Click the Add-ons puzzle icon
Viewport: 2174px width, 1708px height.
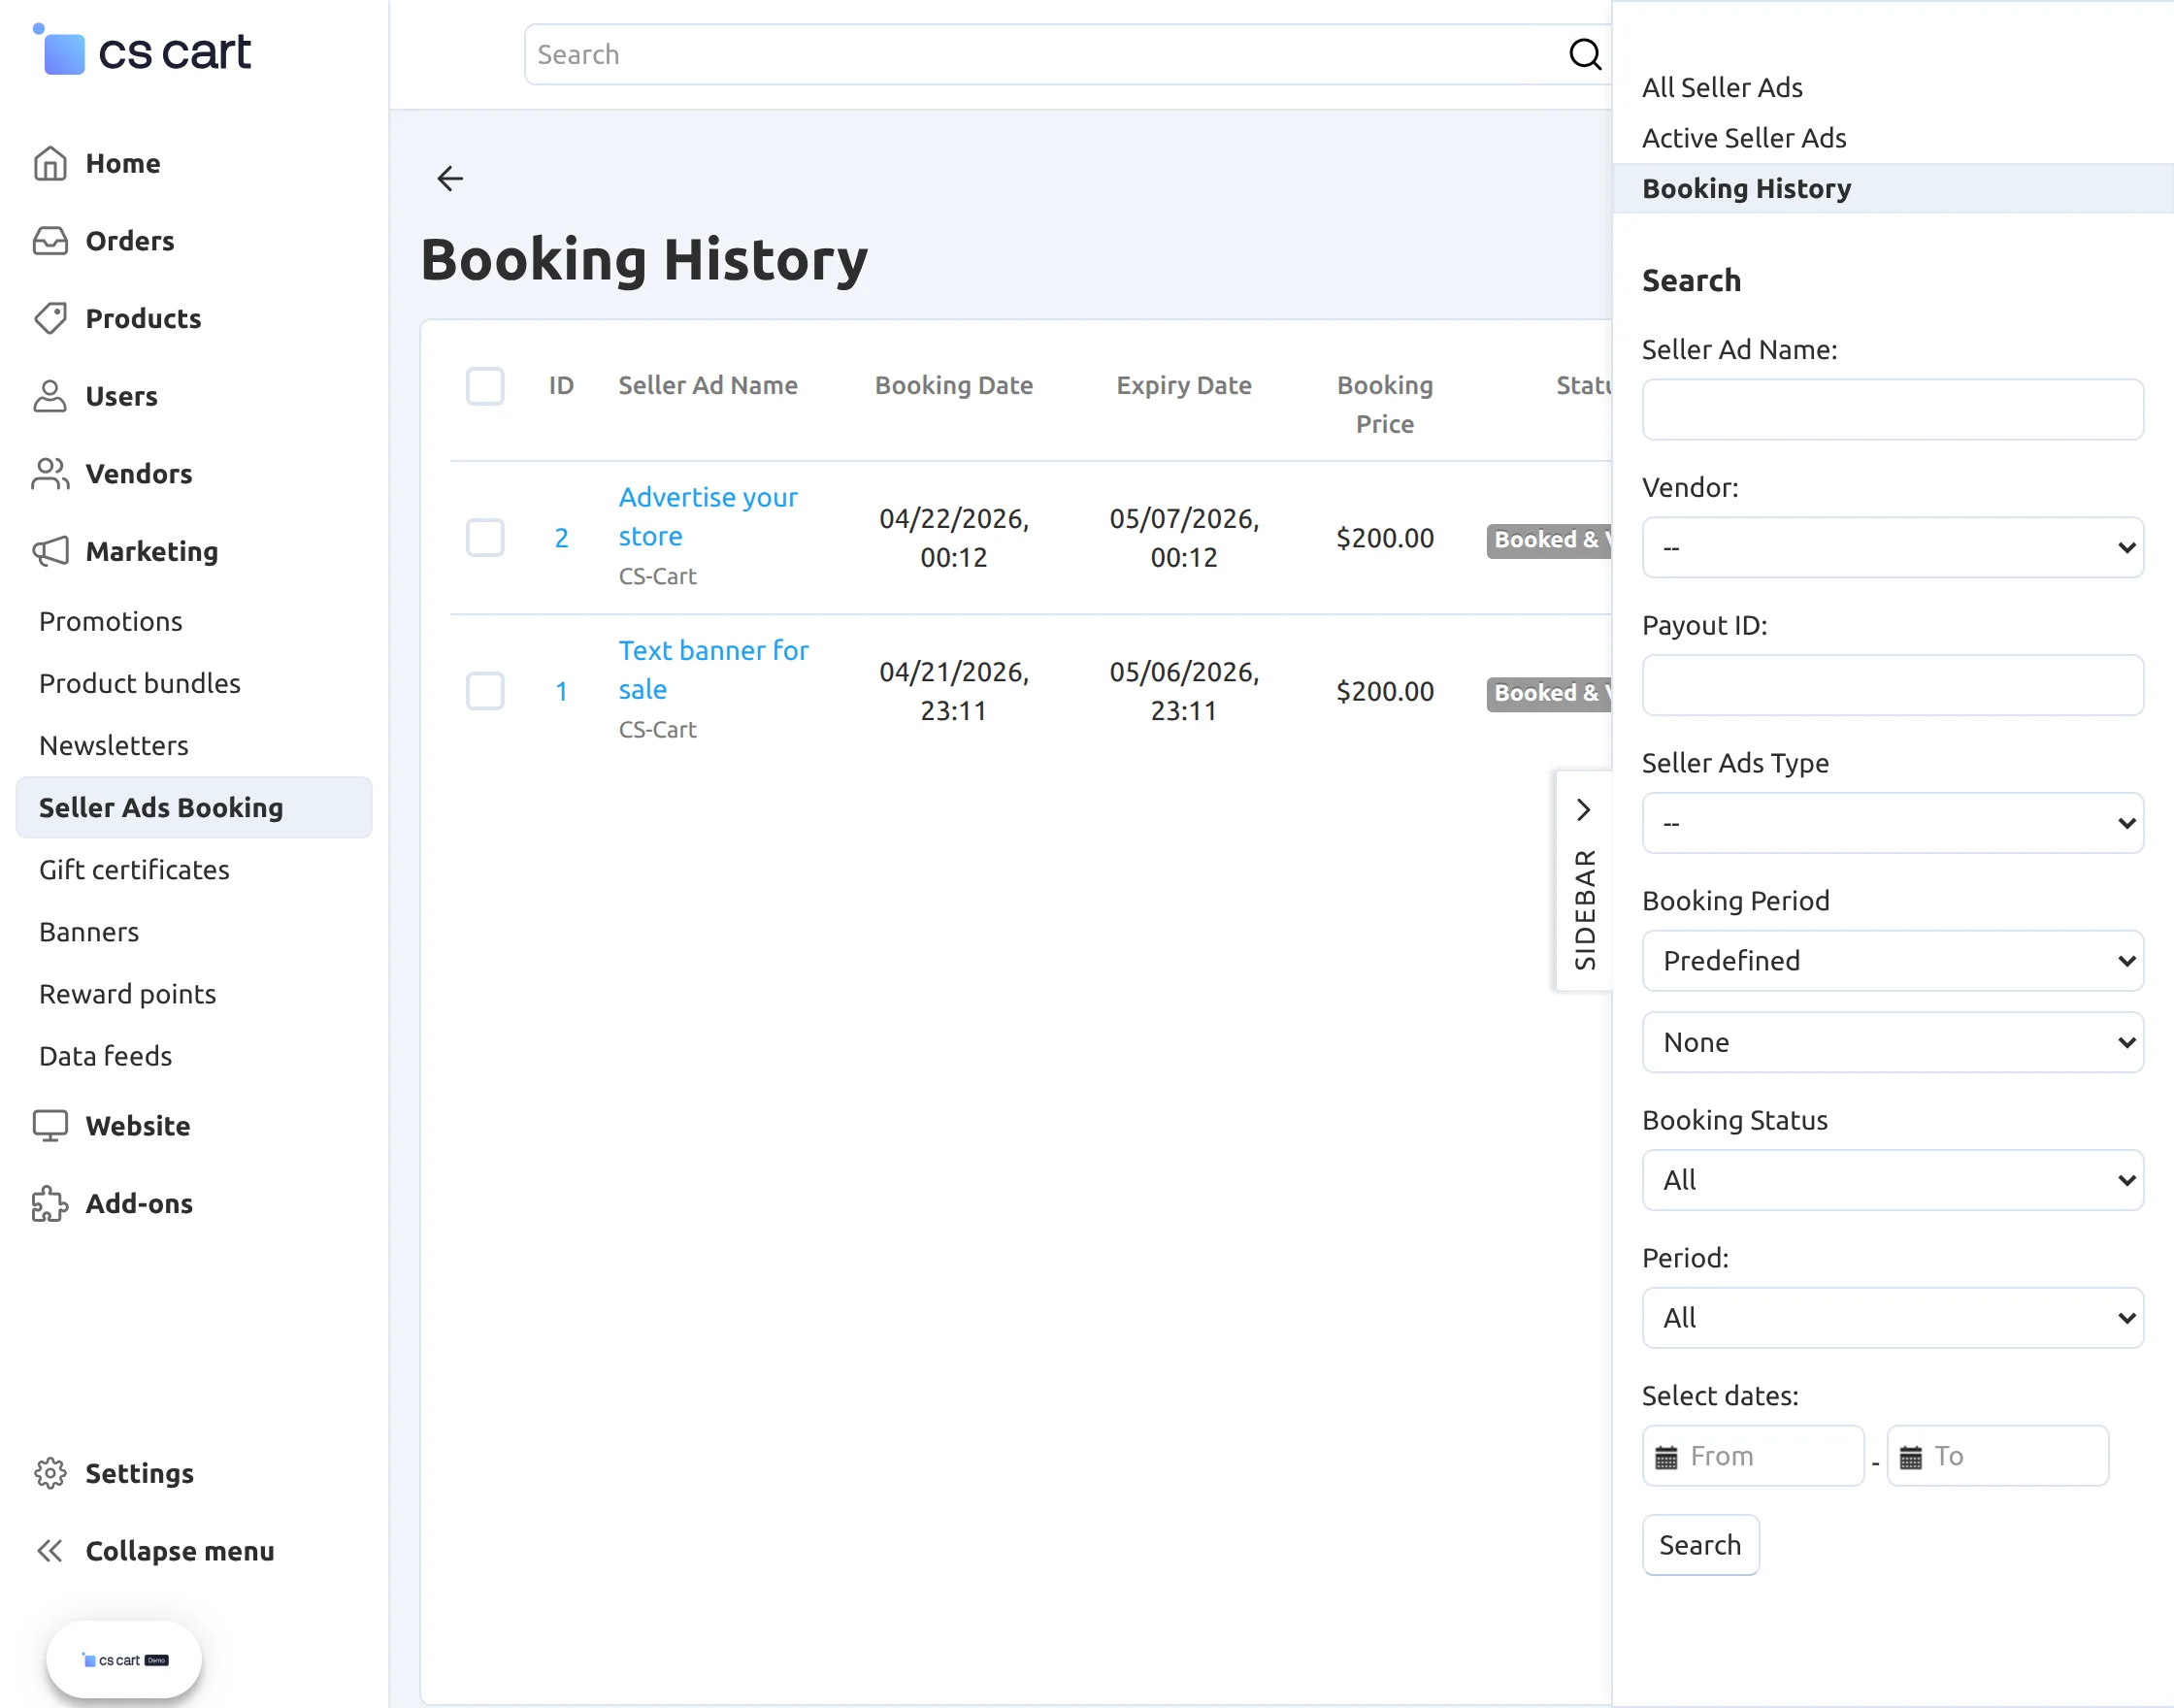click(x=50, y=1204)
